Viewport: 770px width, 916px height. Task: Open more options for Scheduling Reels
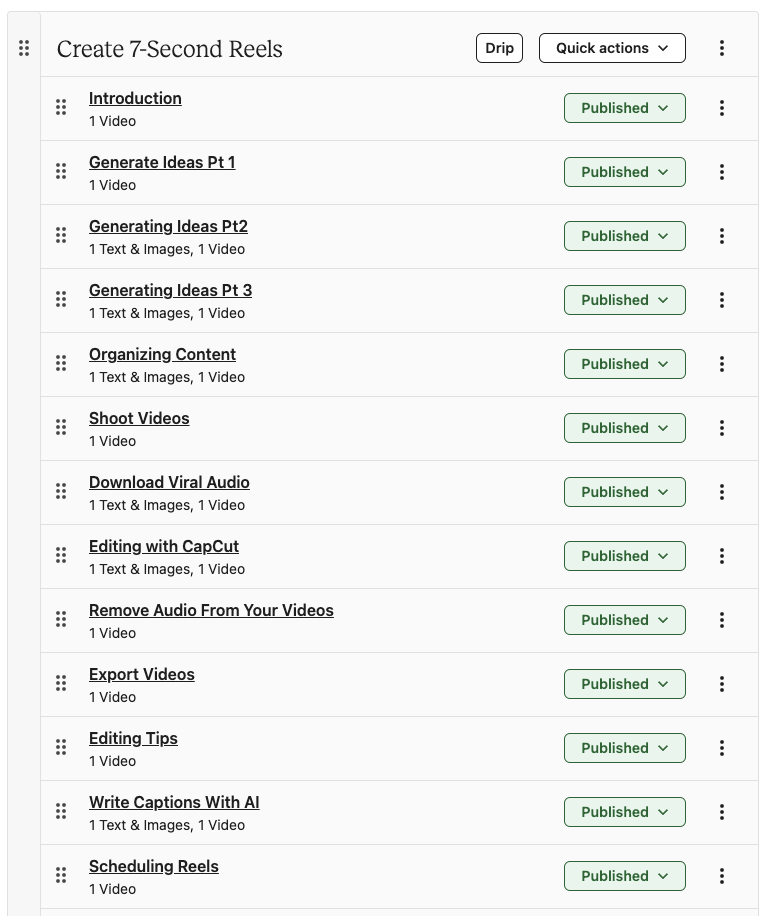coord(722,876)
